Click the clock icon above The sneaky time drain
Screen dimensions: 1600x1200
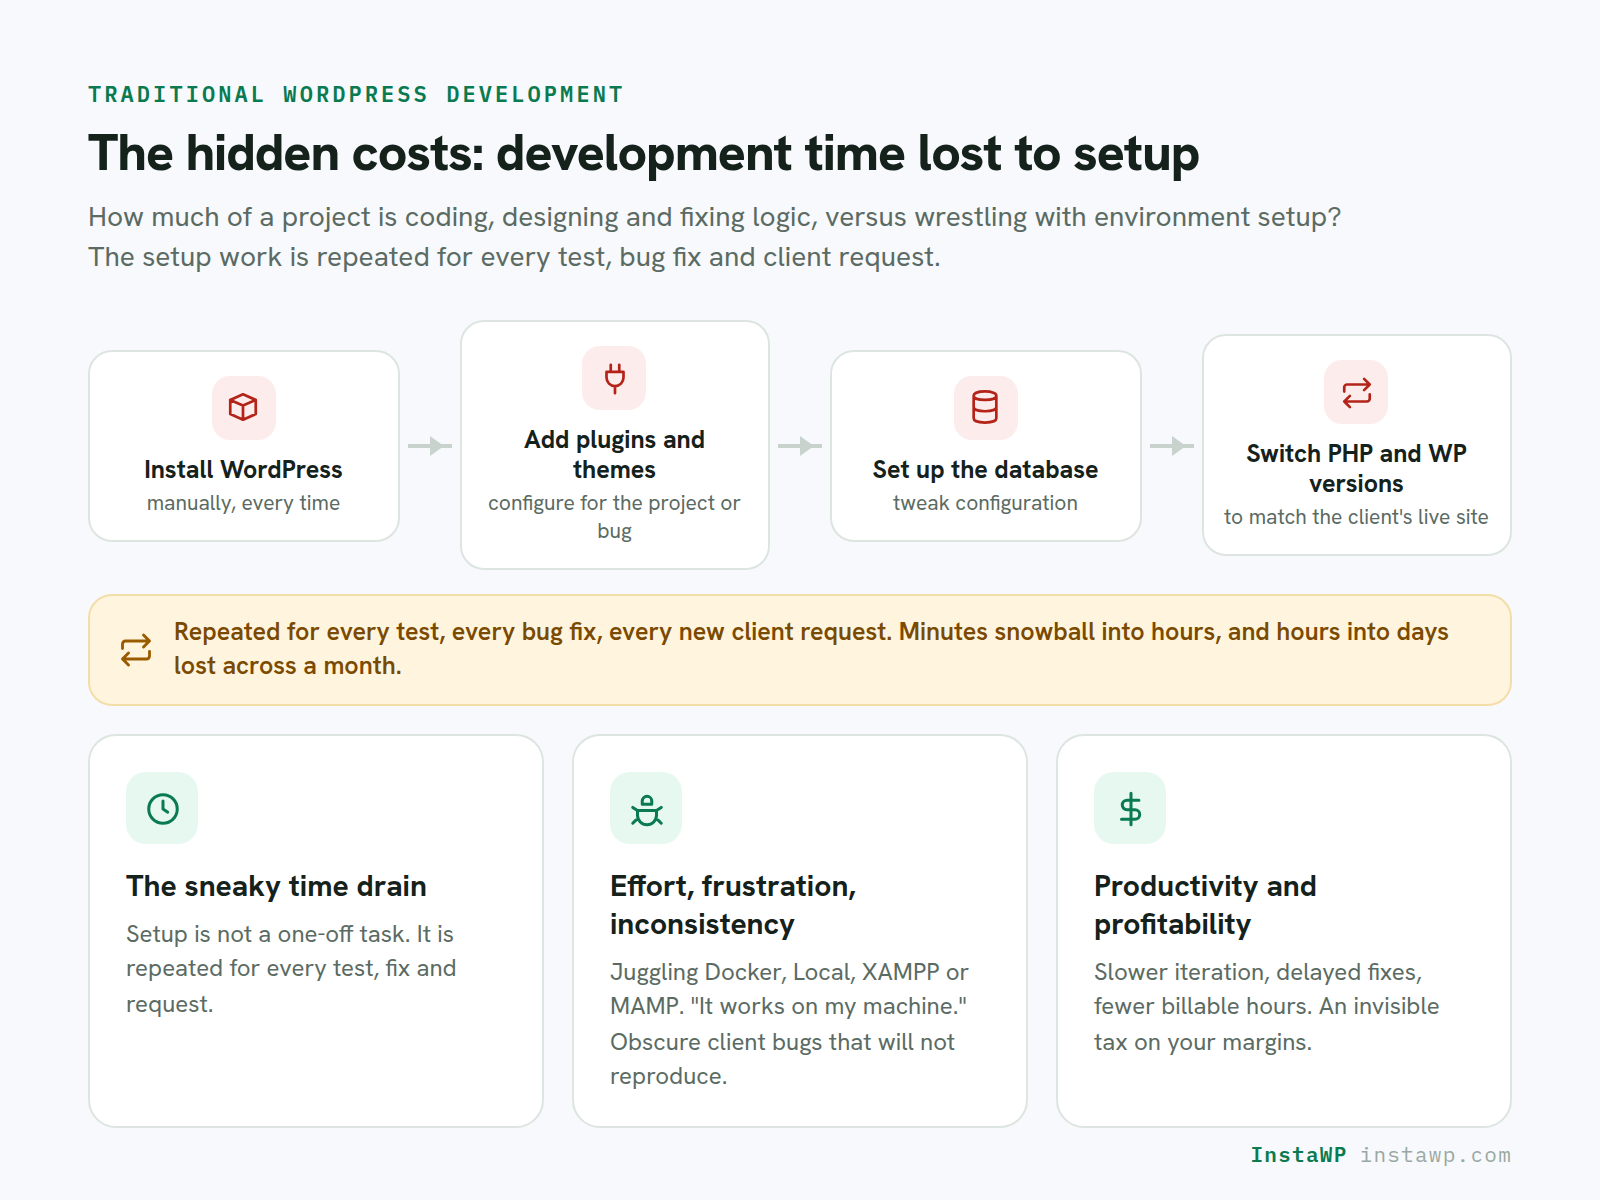[x=162, y=808]
